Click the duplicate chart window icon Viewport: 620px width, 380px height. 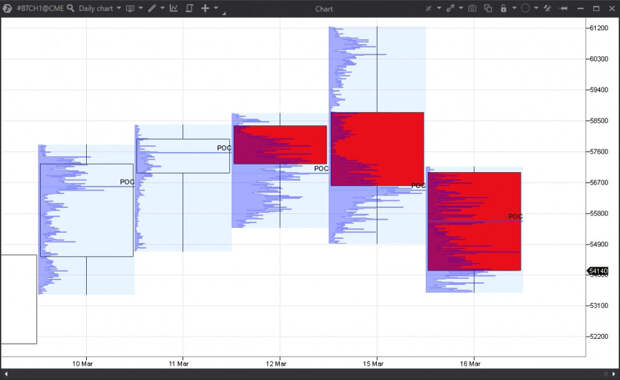click(x=488, y=8)
